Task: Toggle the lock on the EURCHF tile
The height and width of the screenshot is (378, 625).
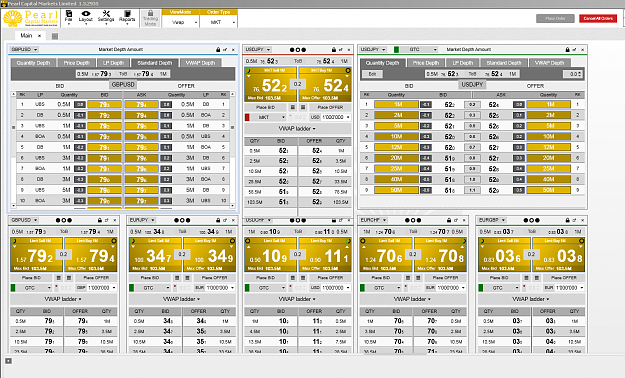Action: point(449,220)
